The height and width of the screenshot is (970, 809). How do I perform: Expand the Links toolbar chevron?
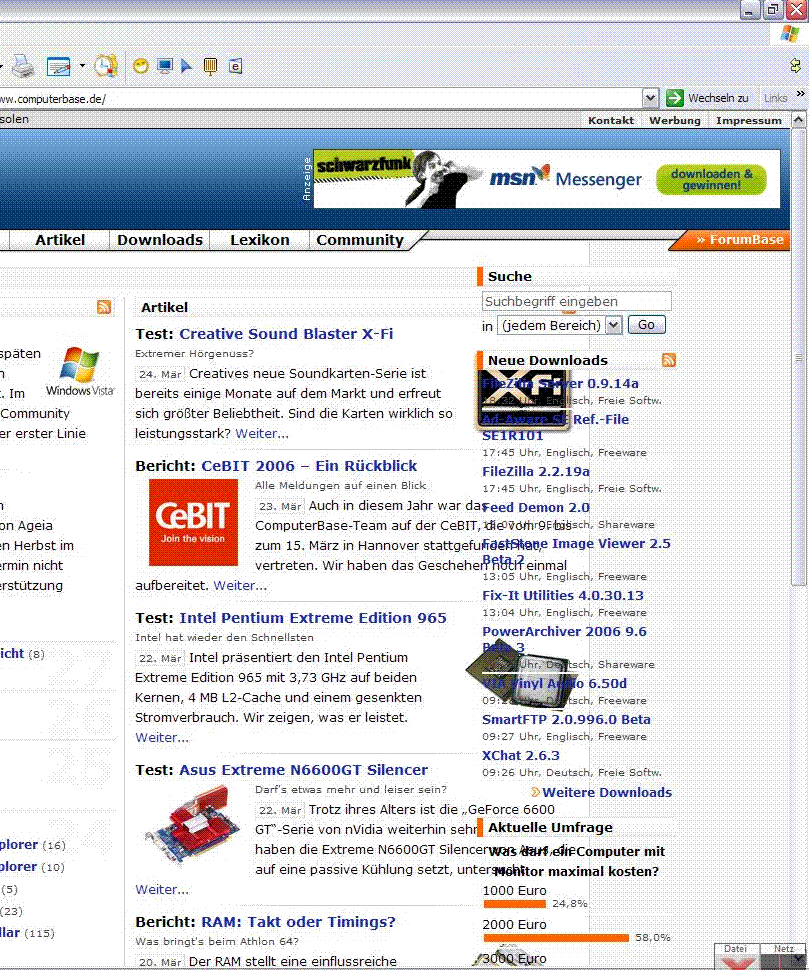tap(800, 93)
